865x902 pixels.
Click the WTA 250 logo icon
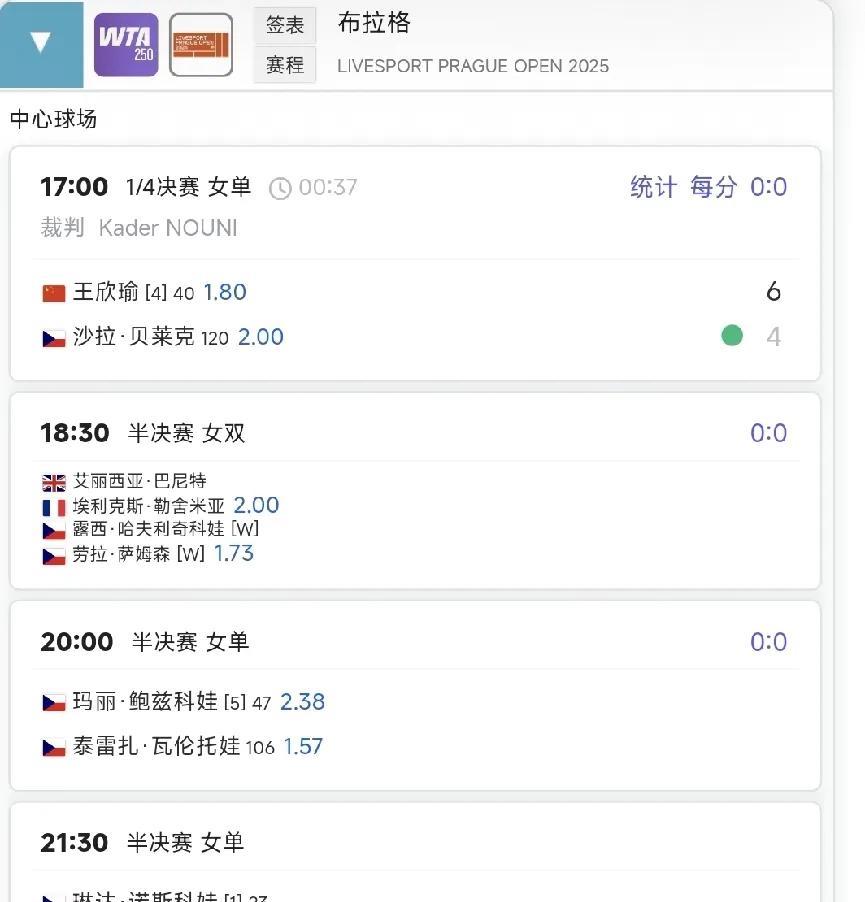(x=125, y=44)
